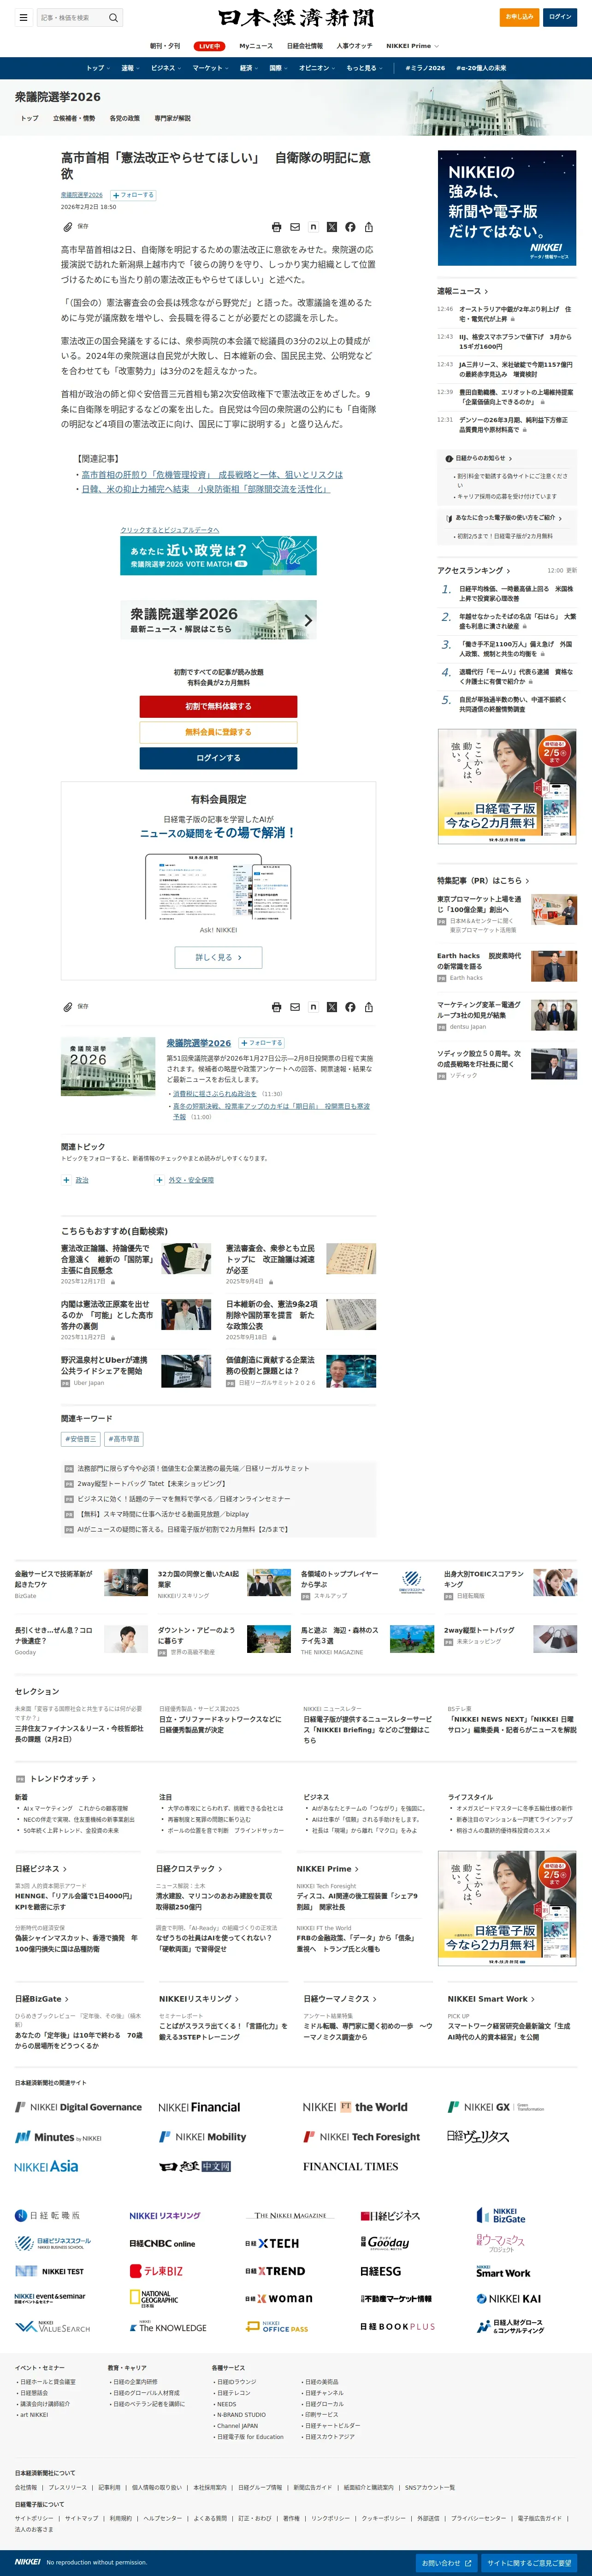Image resolution: width=592 pixels, height=2576 pixels.
Task: Share on X using the icon below the headline
Action: click(332, 227)
